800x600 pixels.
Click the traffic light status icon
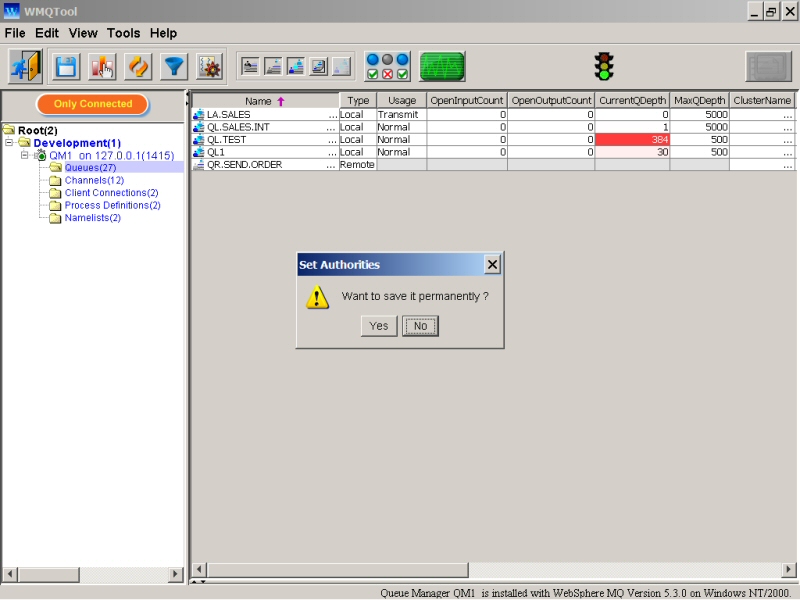604,67
